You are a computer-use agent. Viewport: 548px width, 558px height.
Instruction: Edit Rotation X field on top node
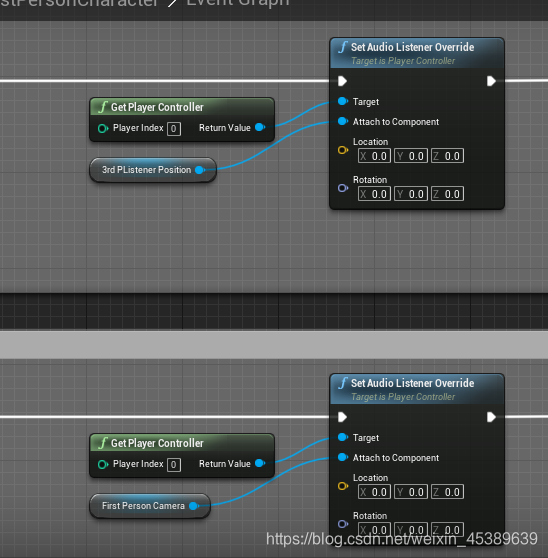(x=374, y=194)
